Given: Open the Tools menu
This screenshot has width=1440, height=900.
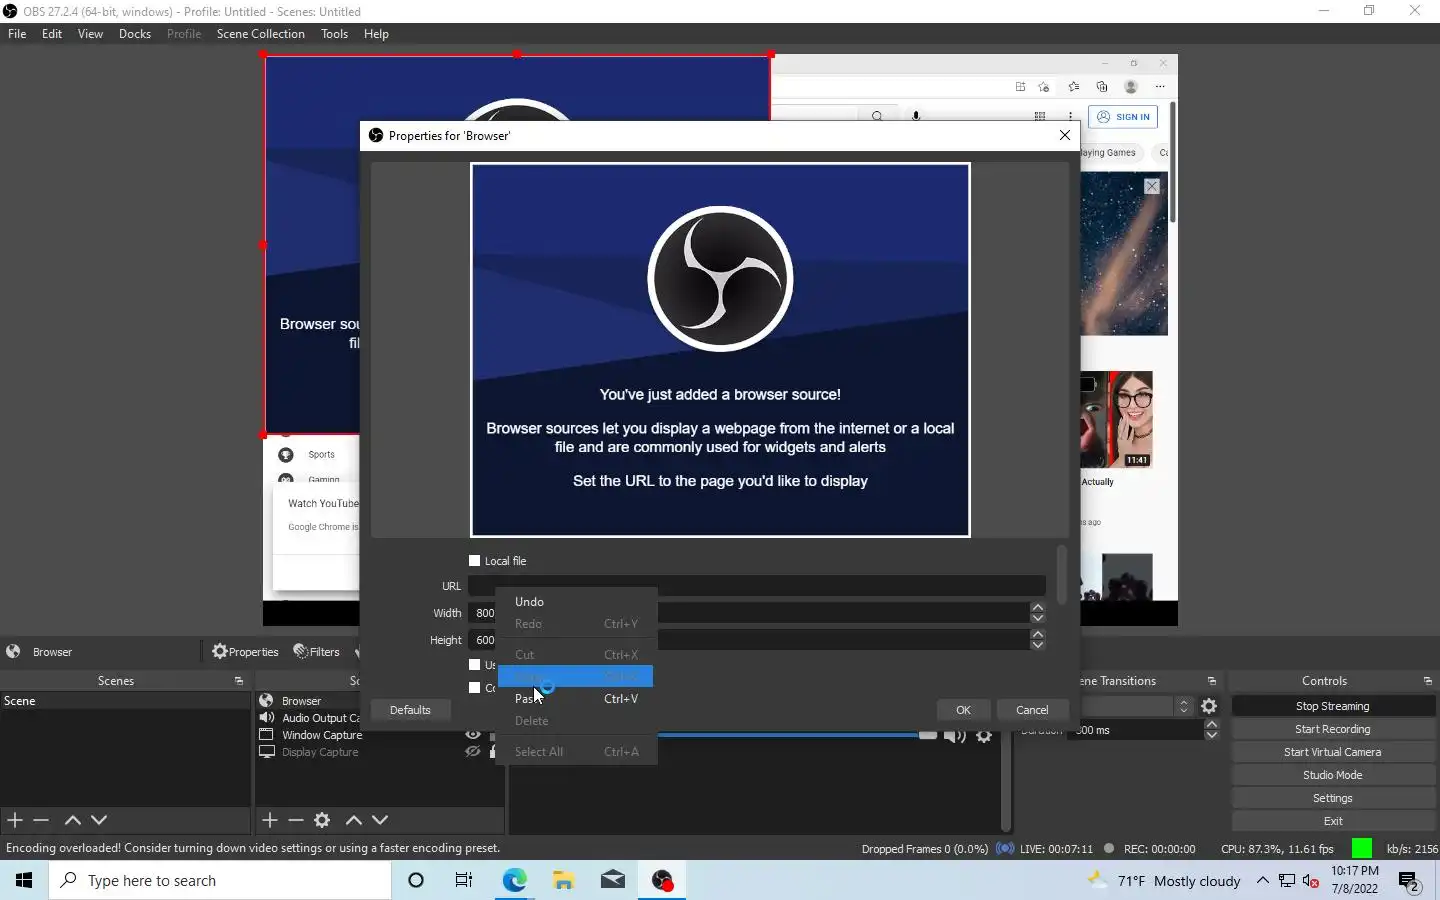Looking at the screenshot, I should [x=334, y=34].
